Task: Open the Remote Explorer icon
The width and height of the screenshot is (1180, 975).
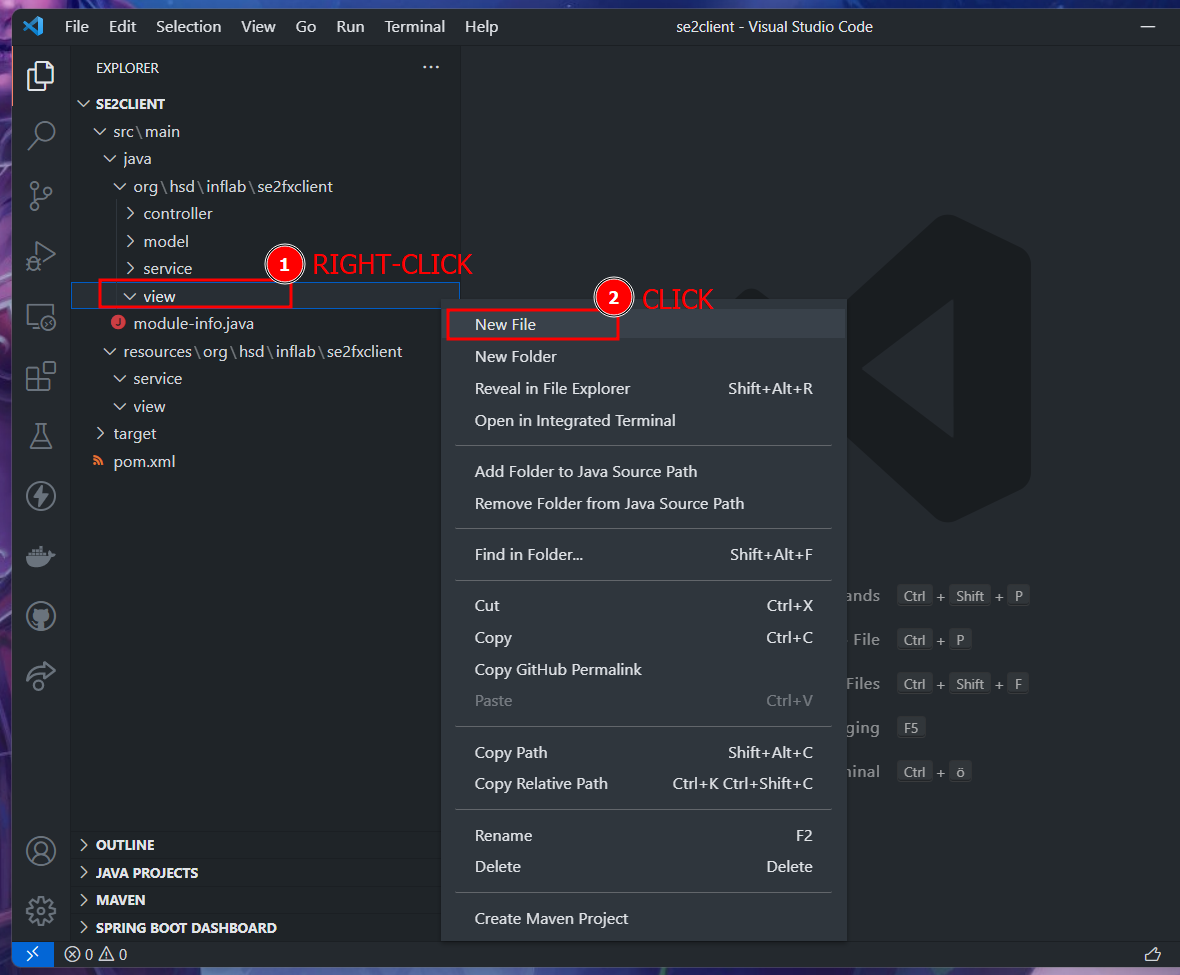Action: [41, 317]
